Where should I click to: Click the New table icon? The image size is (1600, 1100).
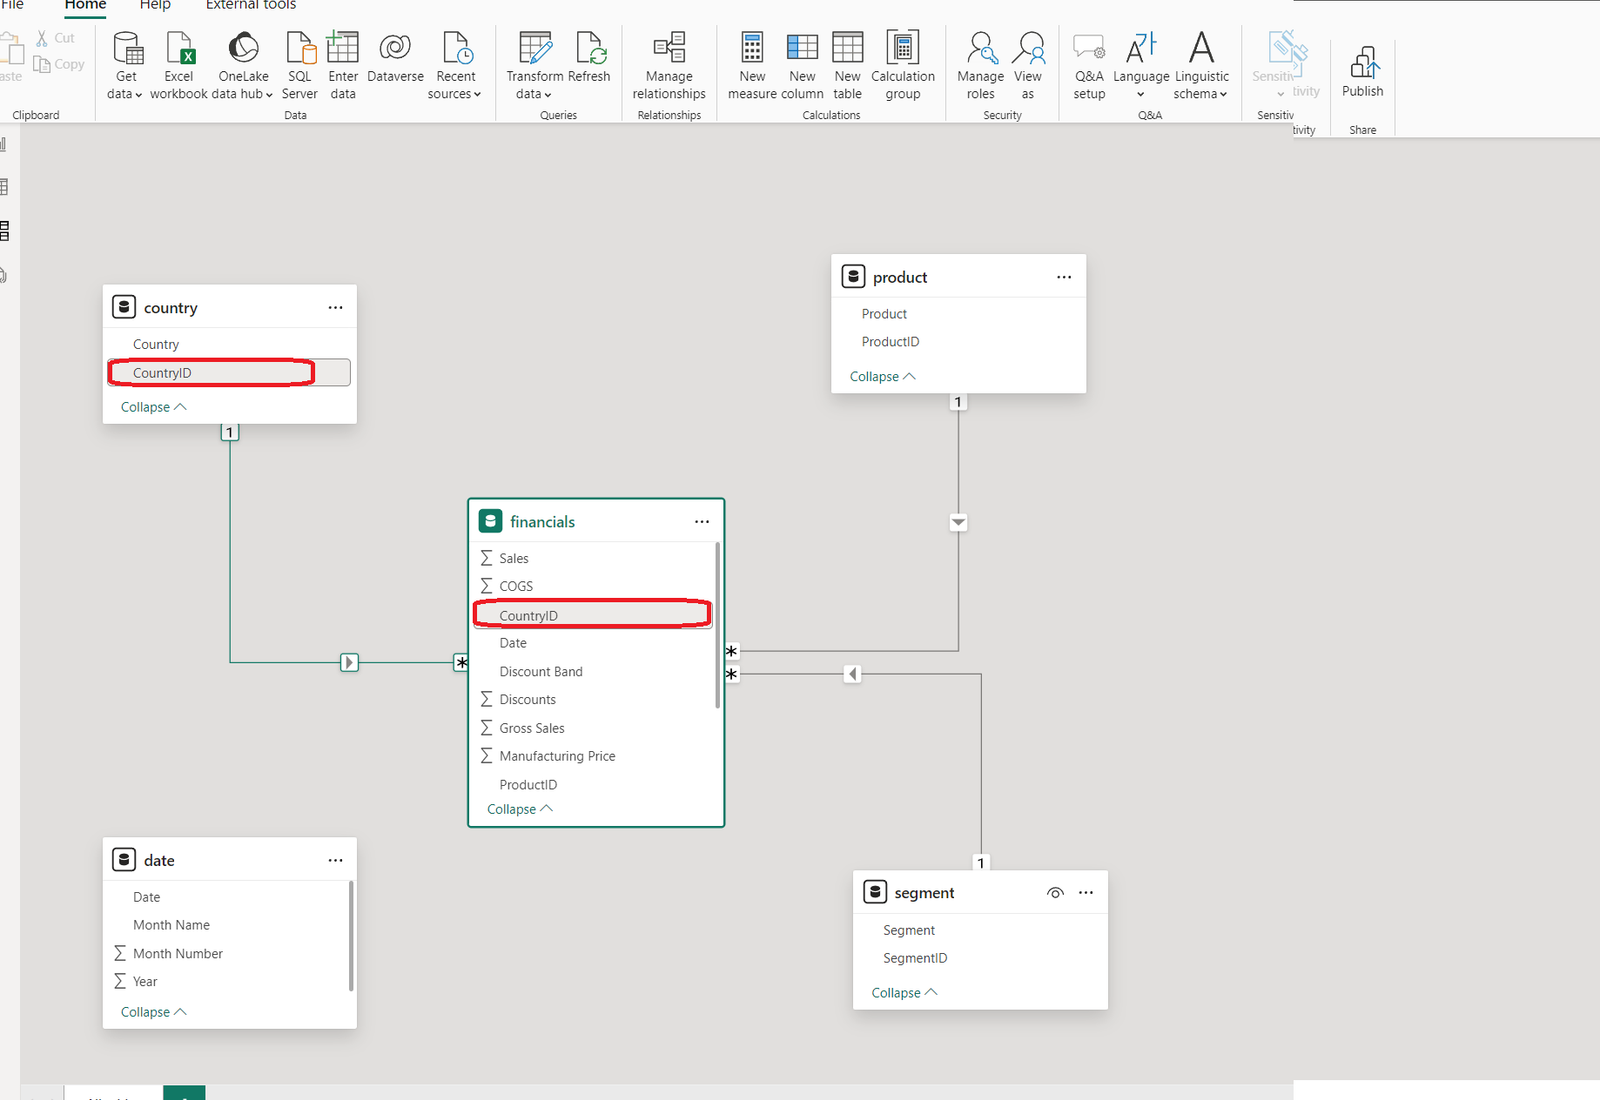[x=847, y=62]
